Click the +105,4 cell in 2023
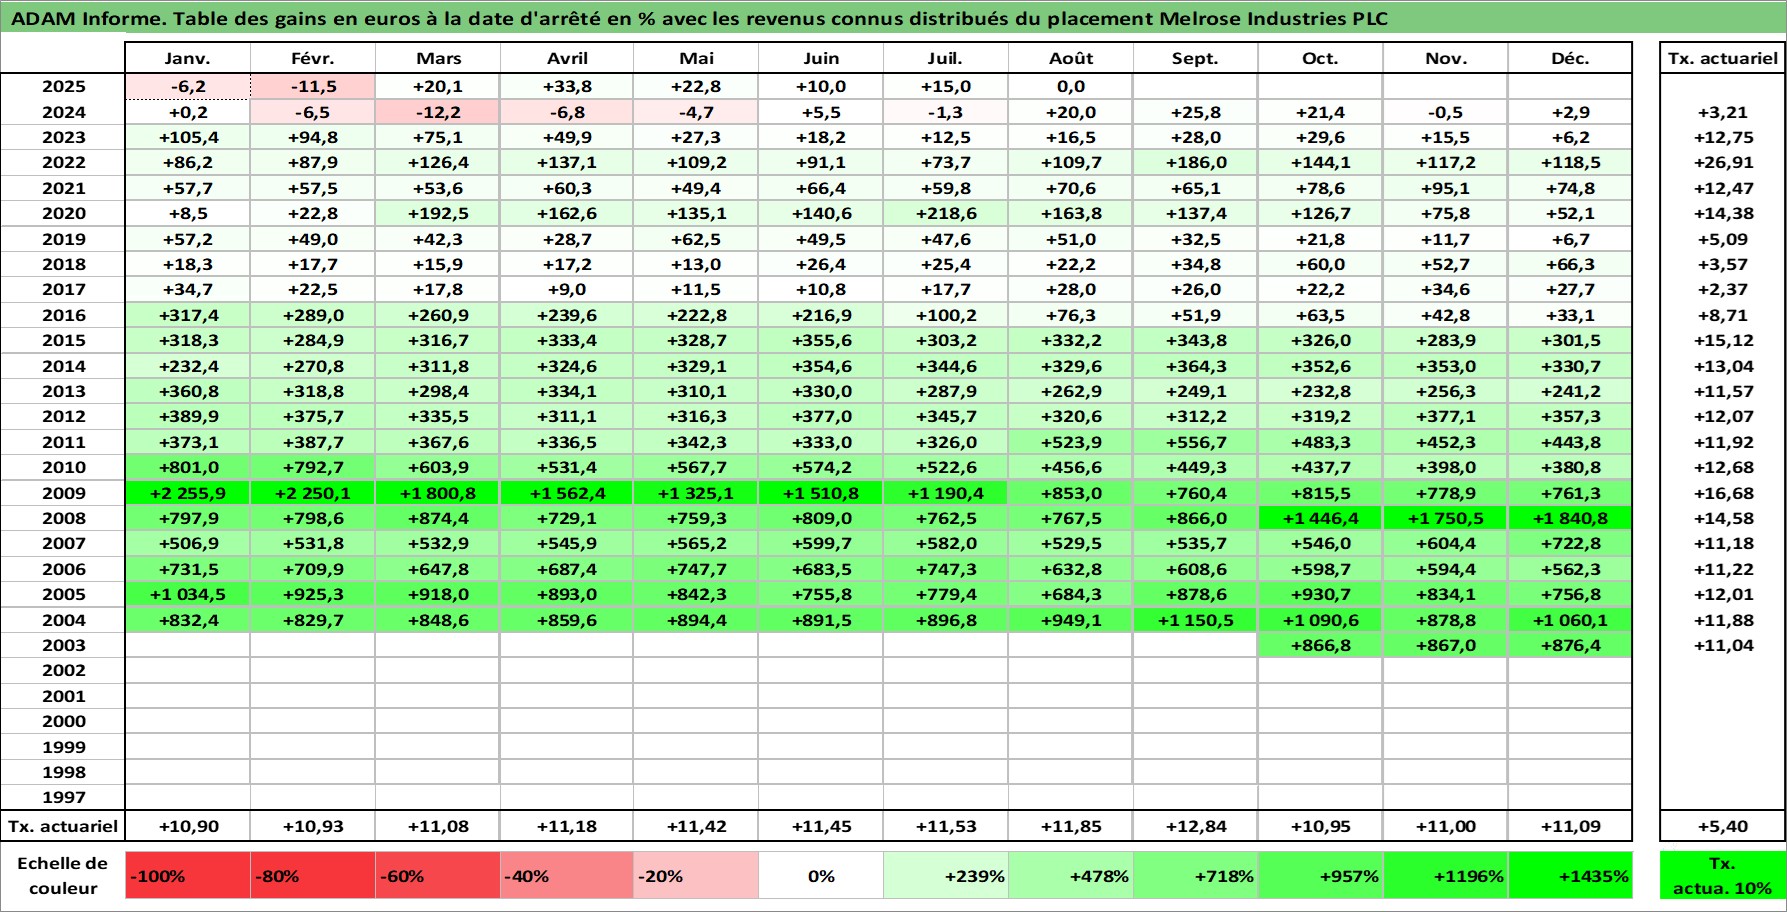 click(x=188, y=137)
